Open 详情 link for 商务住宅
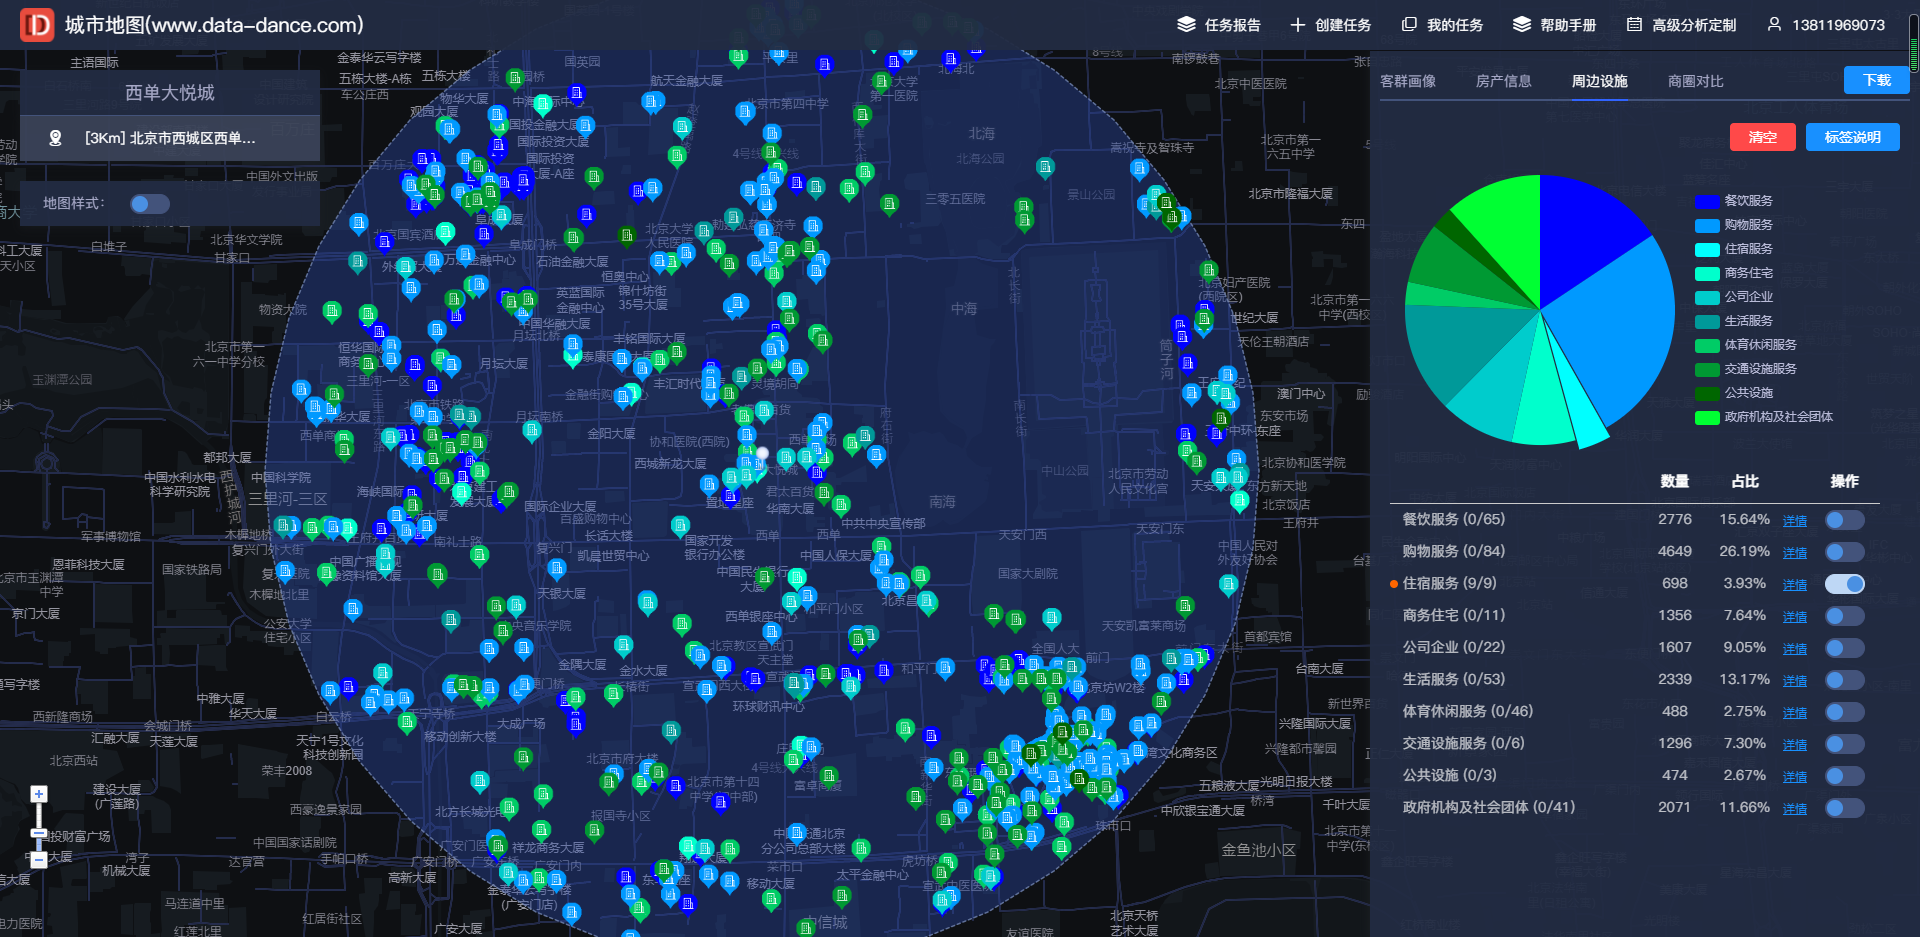Image resolution: width=1920 pixels, height=937 pixels. click(1795, 617)
